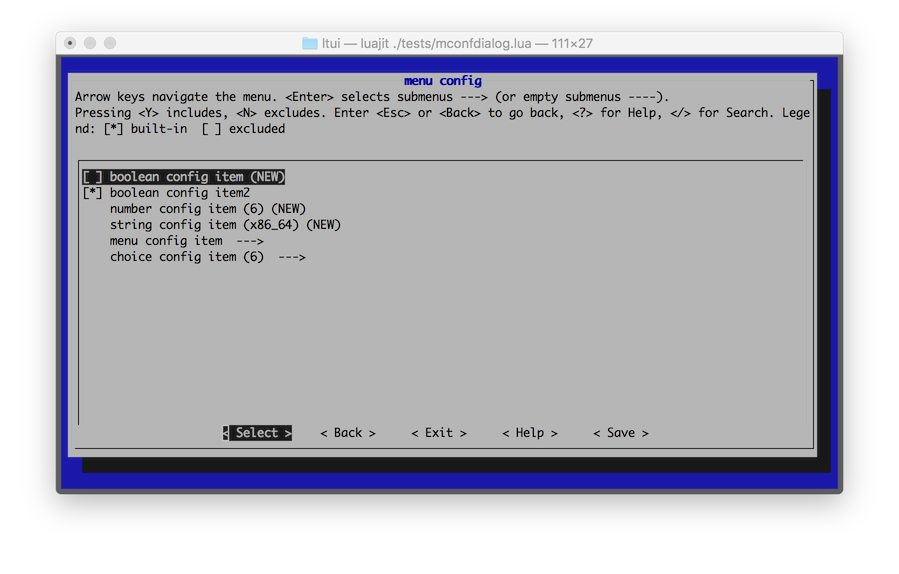
Task: Expand the choice config item arrow
Action: click(291, 257)
